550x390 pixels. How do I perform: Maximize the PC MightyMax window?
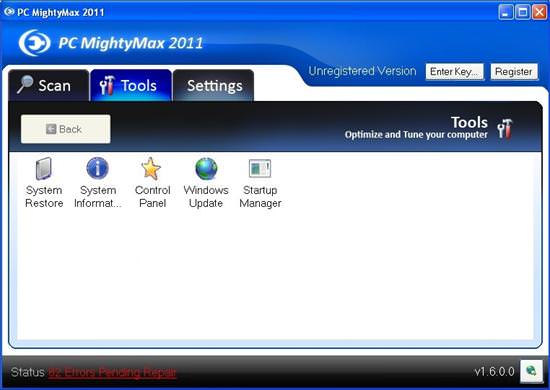tap(522, 12)
